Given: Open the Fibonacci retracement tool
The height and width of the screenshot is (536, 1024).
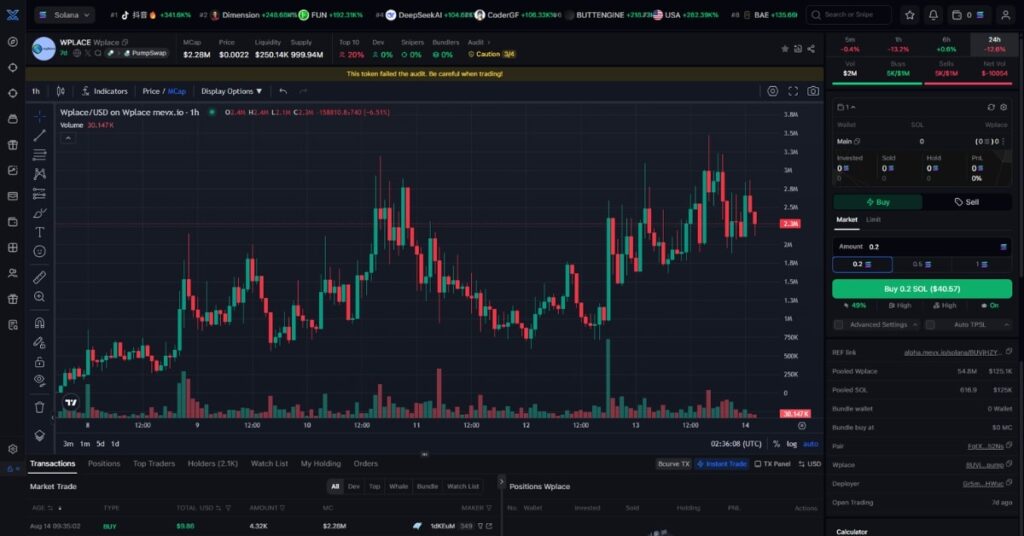Looking at the screenshot, I should point(40,155).
